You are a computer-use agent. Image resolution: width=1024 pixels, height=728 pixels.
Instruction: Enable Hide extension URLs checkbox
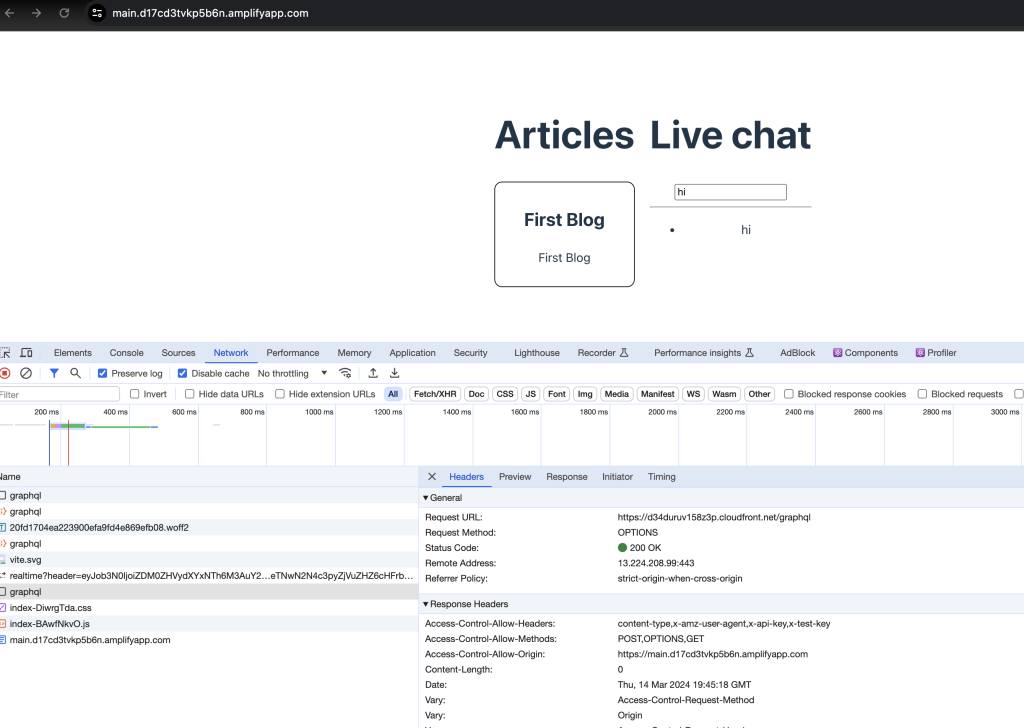tap(280, 394)
